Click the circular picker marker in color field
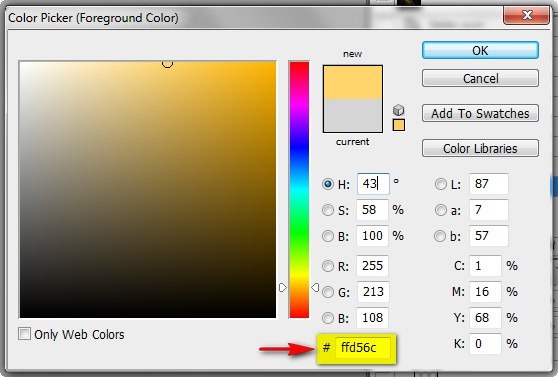558x377 pixels. [x=167, y=64]
